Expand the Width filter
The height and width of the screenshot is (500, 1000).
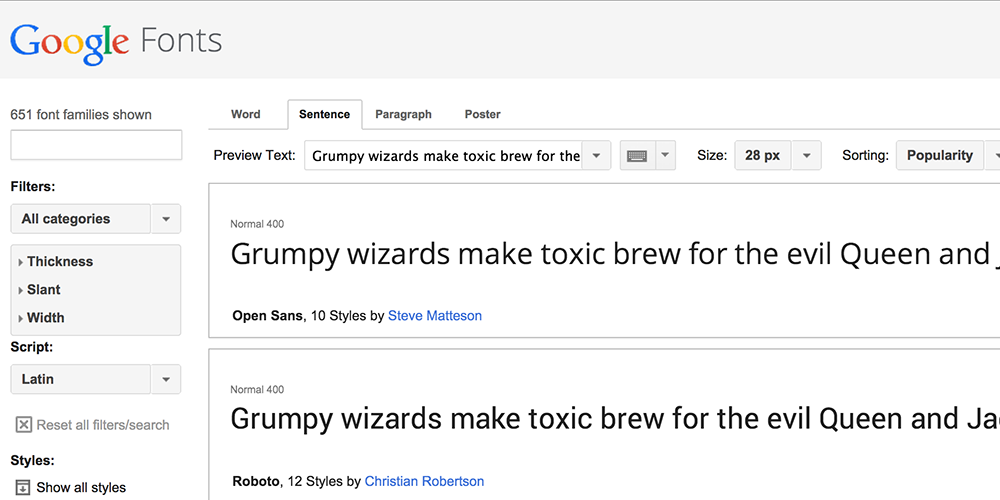coord(41,318)
